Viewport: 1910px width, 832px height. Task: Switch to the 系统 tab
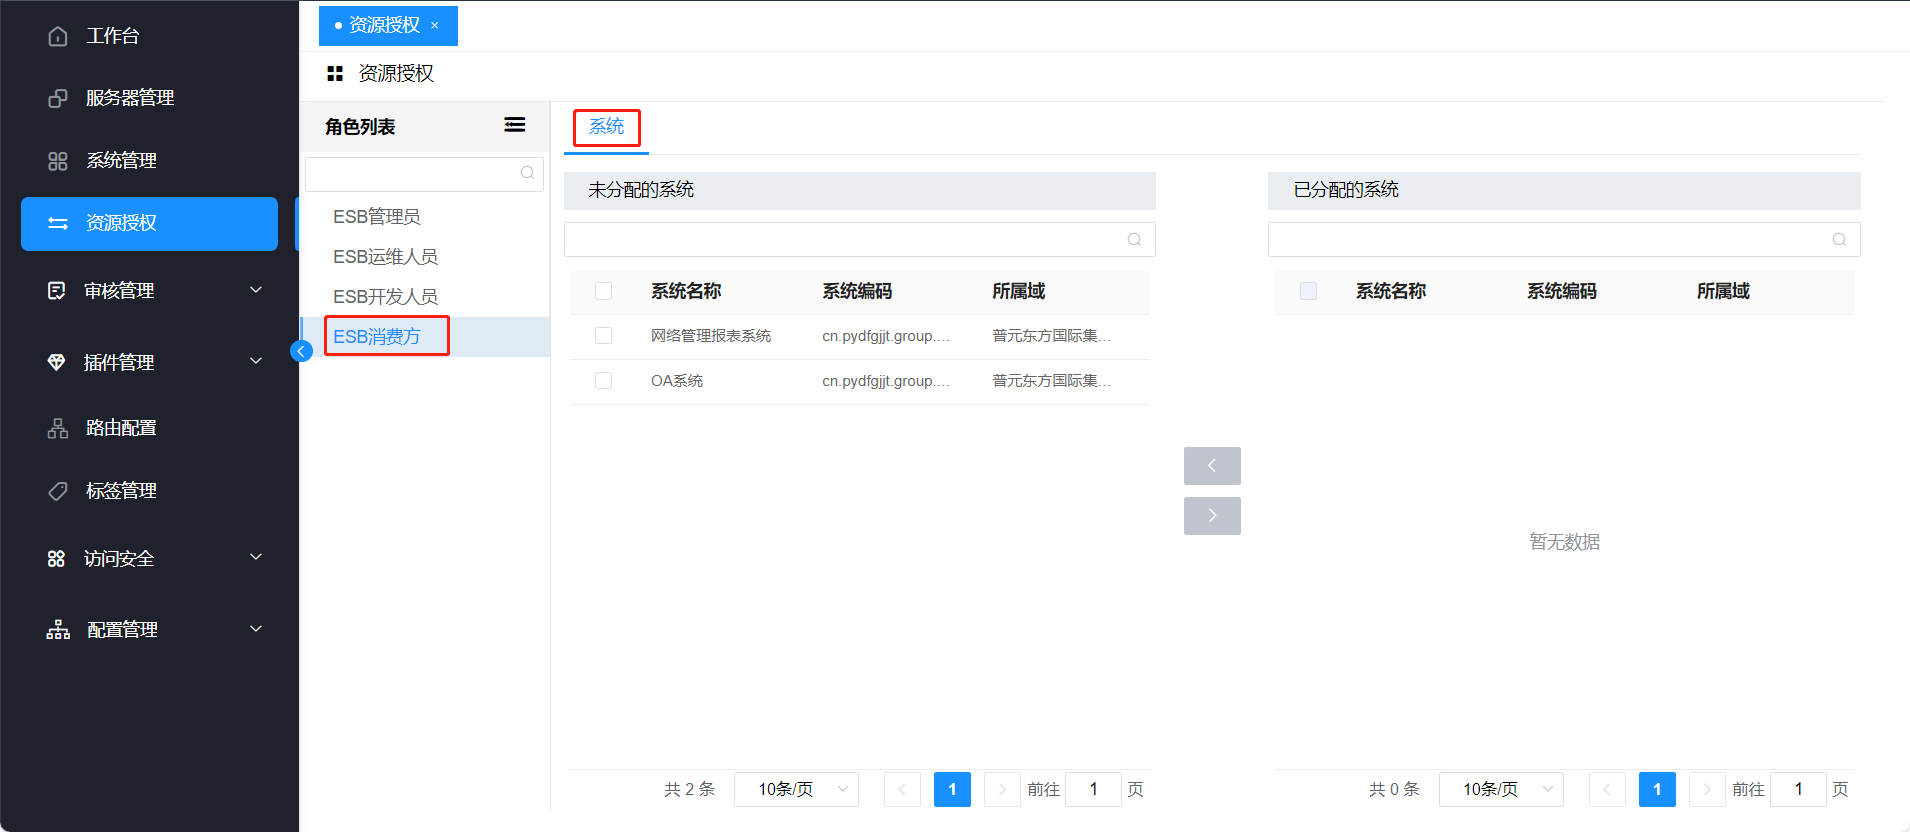(x=606, y=127)
